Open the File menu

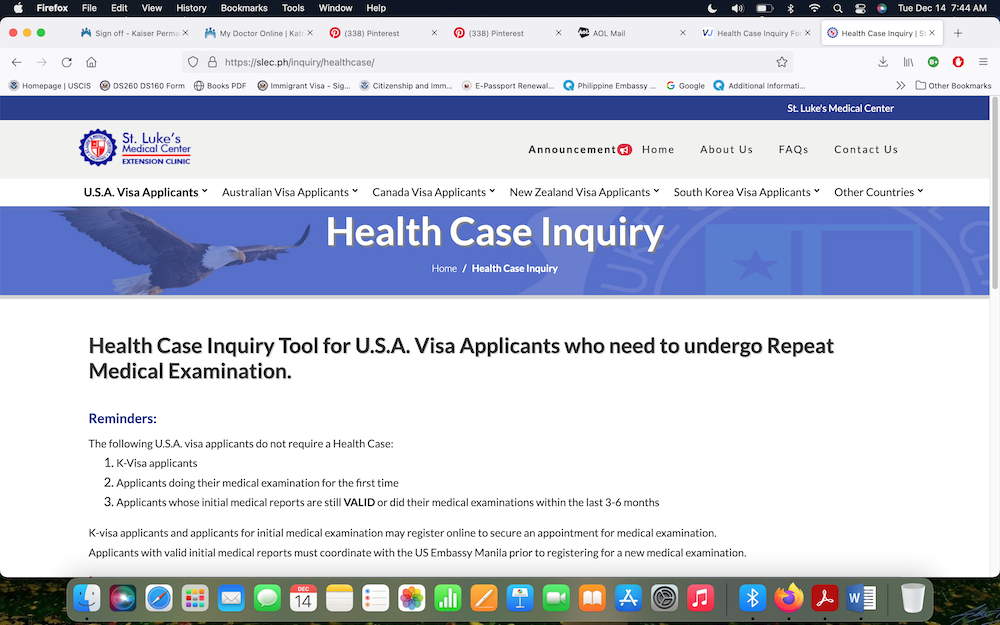(x=89, y=8)
